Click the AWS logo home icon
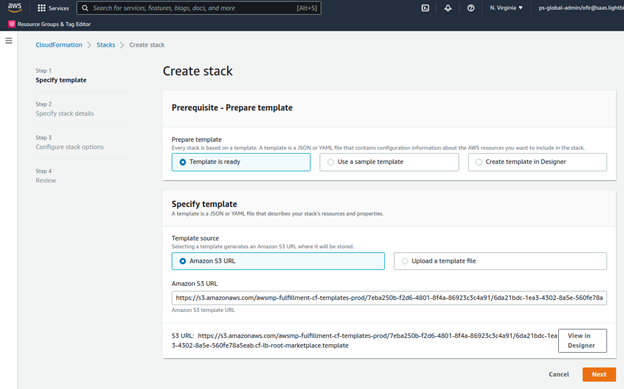This screenshot has height=389, width=624. coord(15,7)
